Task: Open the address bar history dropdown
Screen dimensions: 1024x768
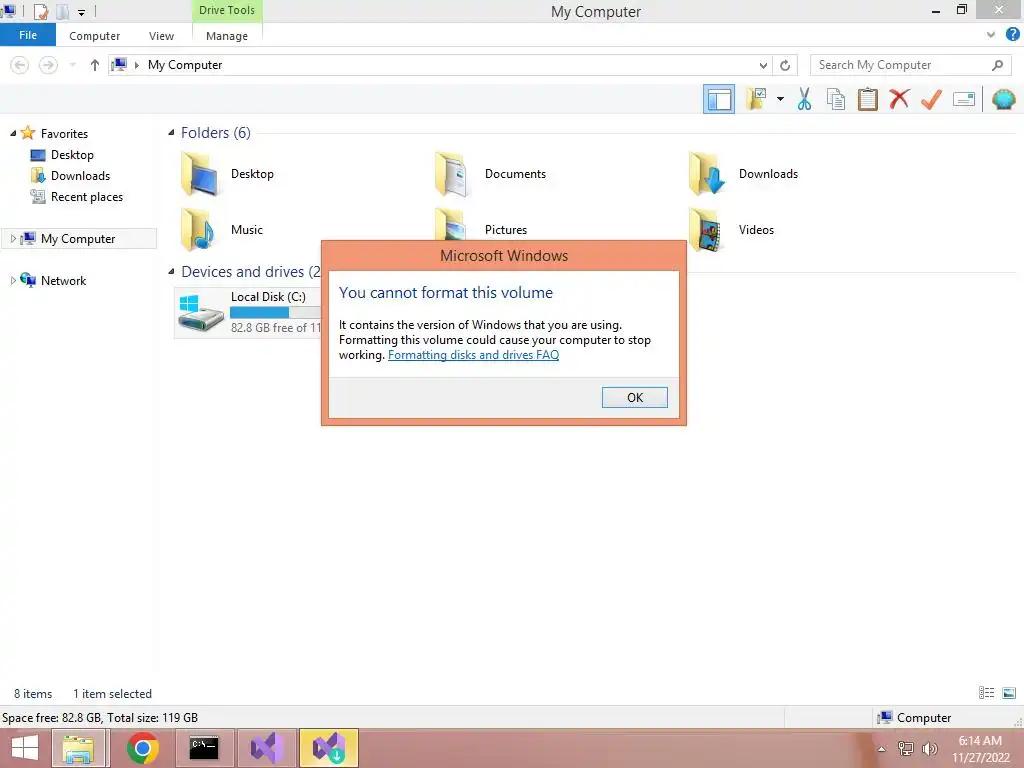Action: click(x=763, y=65)
